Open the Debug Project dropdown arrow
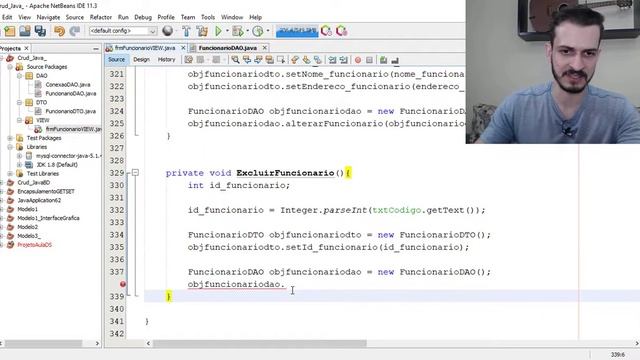Screen dimensions: 640x360 [247, 31]
